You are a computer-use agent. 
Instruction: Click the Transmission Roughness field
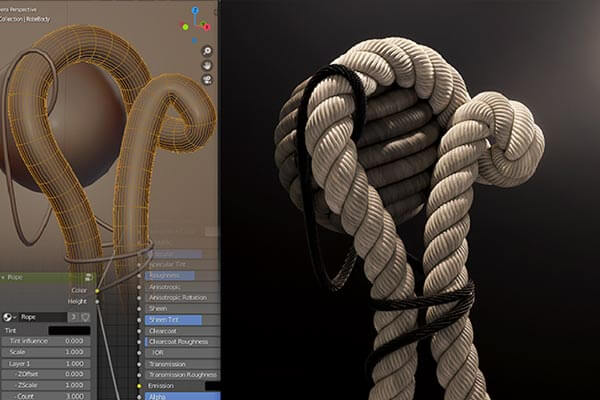182,375
